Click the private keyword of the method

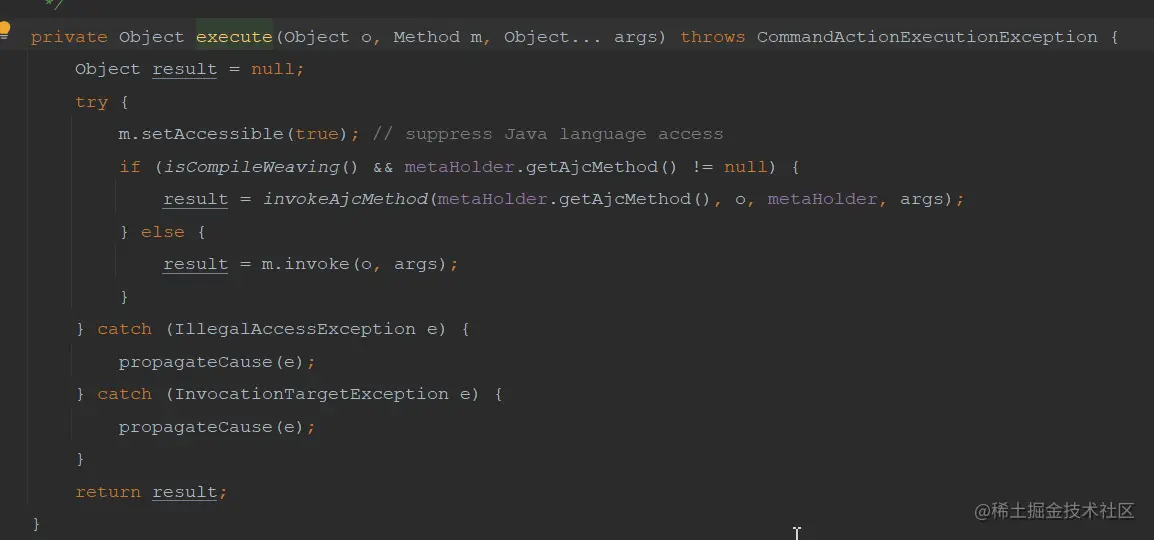pyautogui.click(x=69, y=37)
